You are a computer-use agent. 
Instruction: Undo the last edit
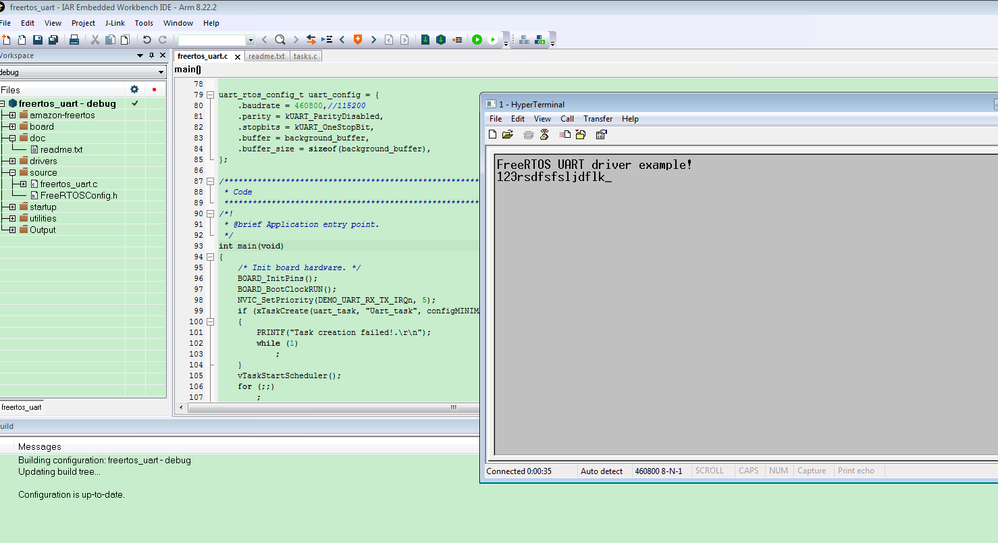(x=146, y=39)
